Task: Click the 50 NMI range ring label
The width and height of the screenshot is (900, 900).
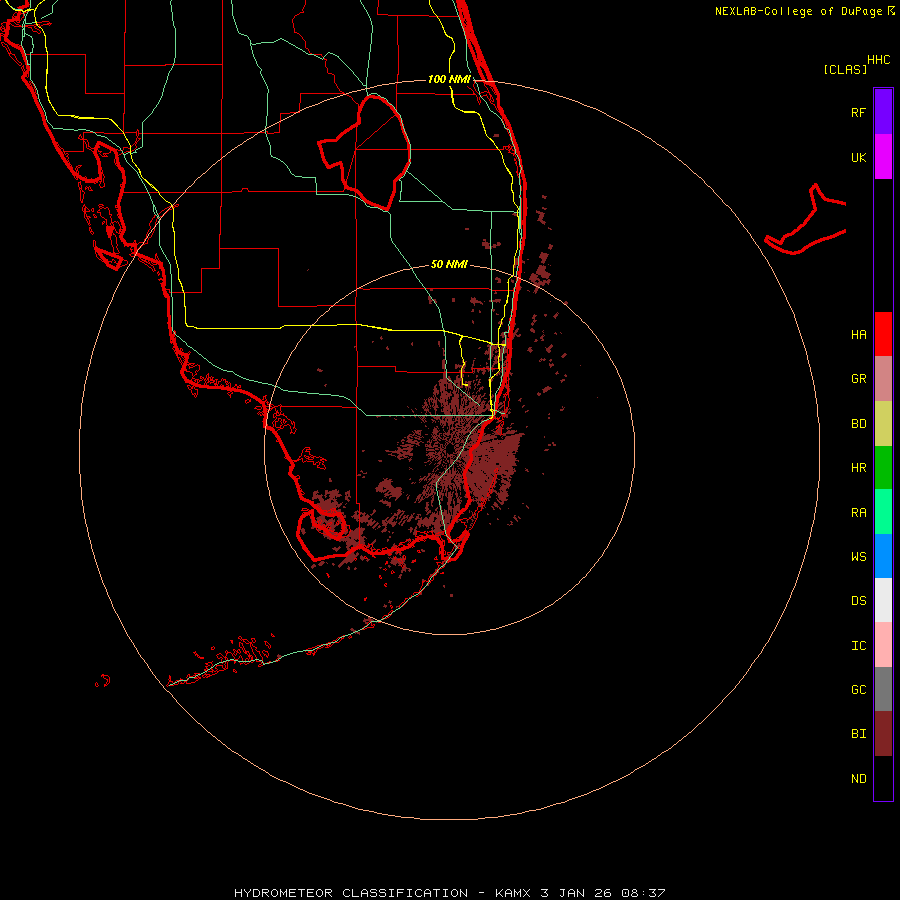Action: (449, 264)
